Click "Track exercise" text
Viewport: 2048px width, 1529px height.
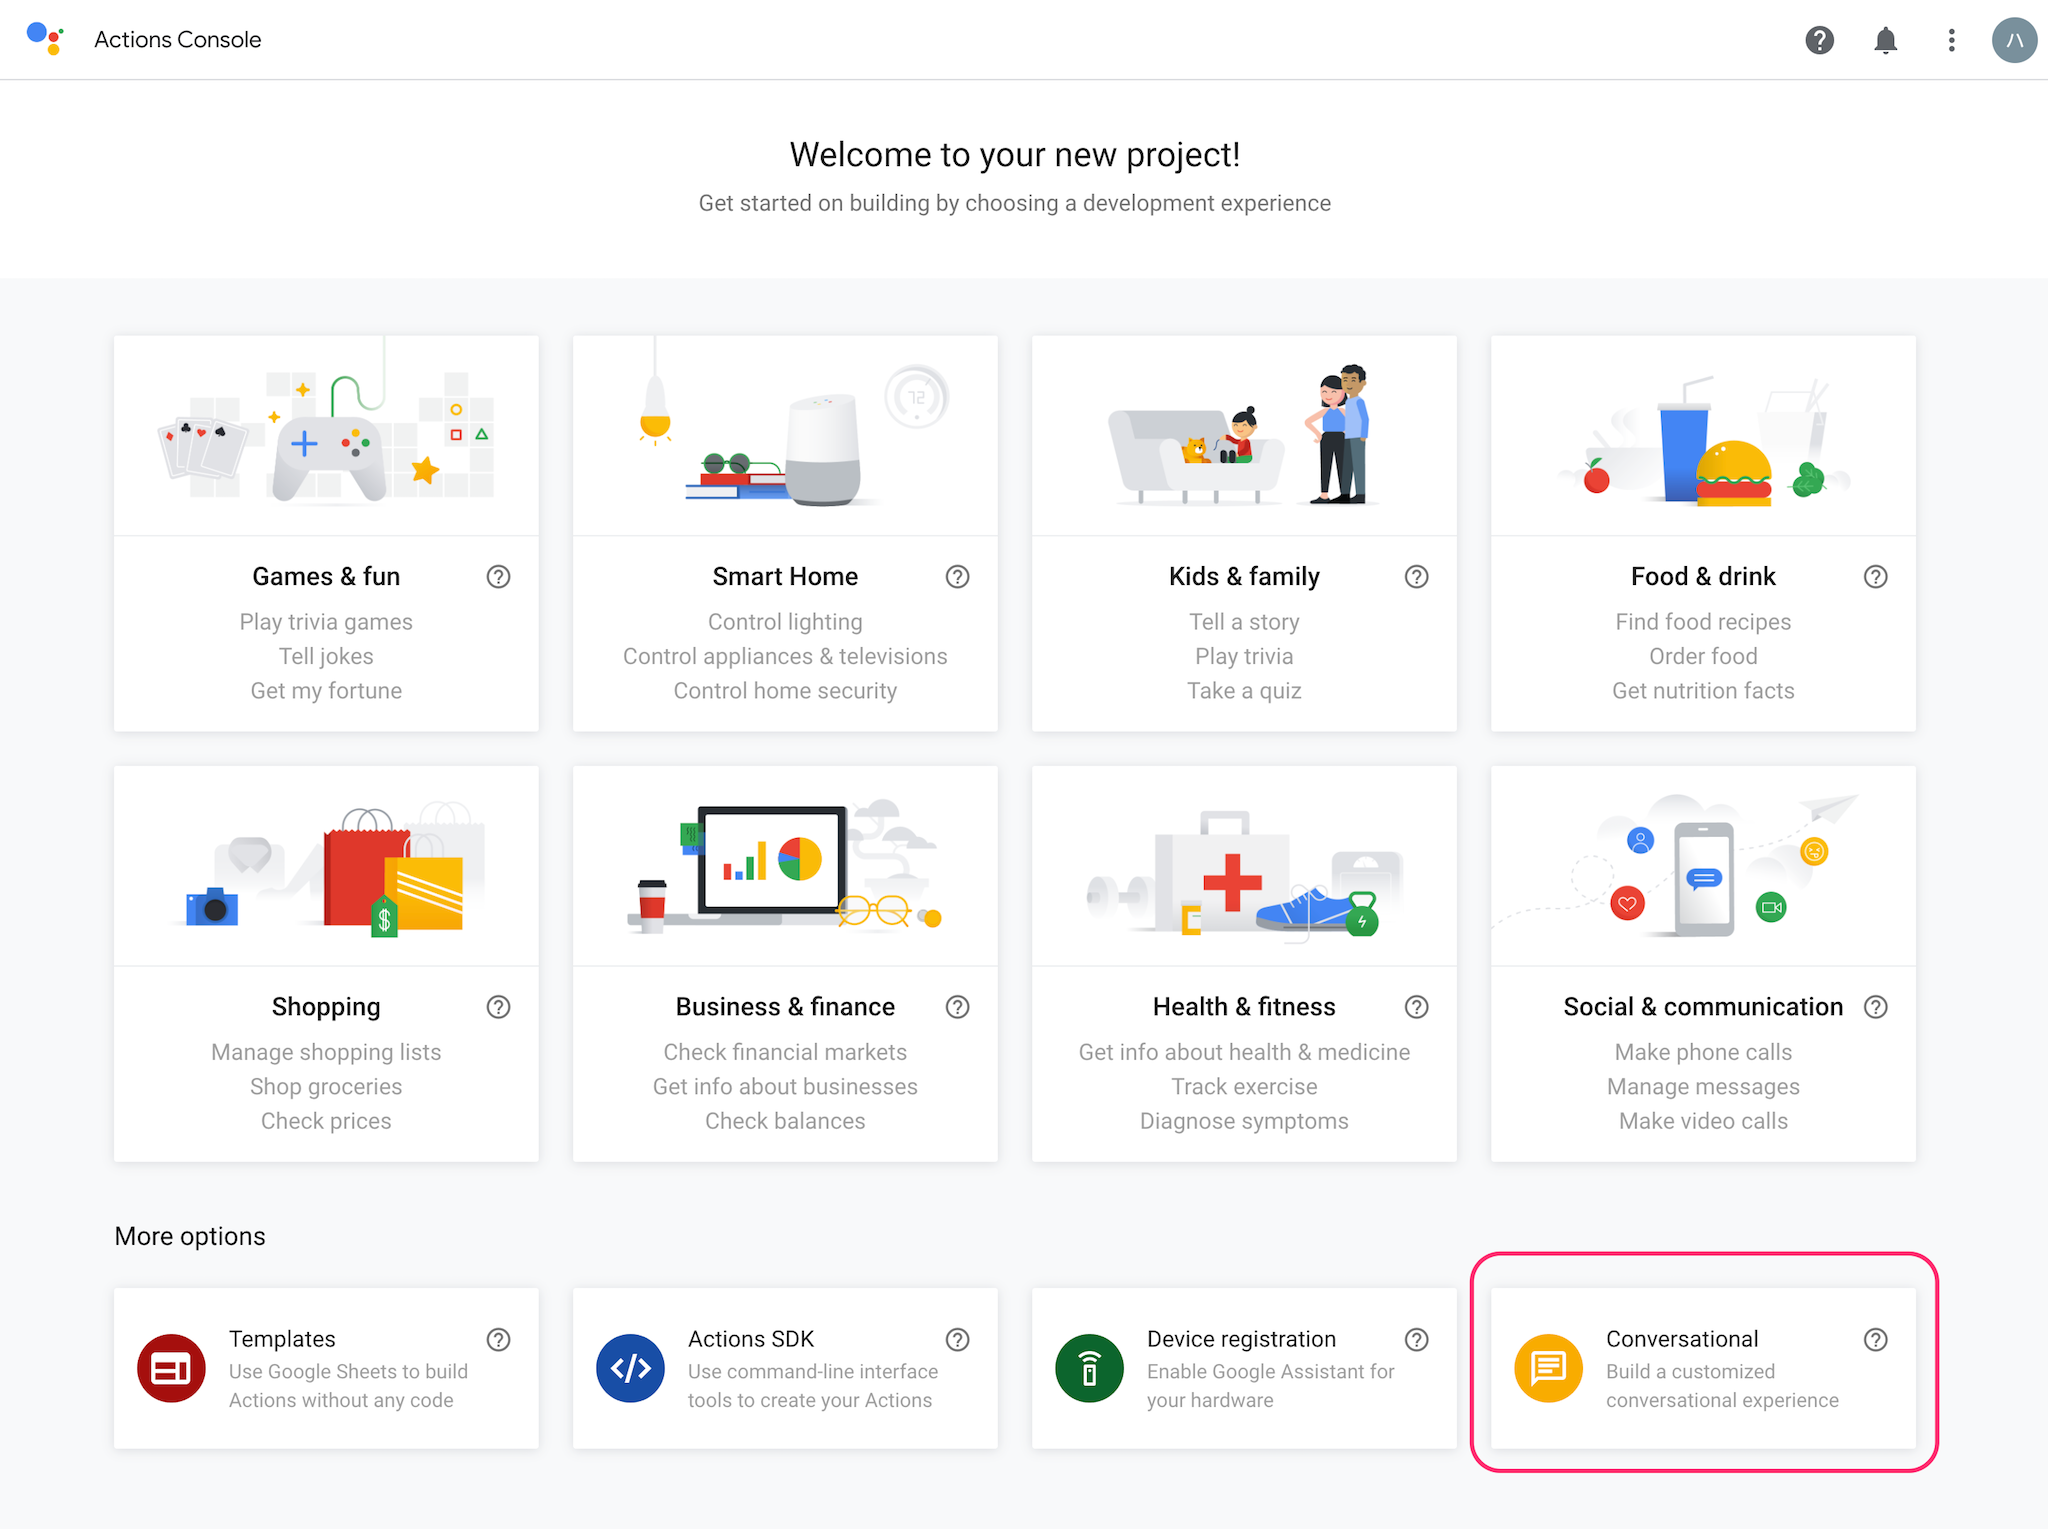pyautogui.click(x=1244, y=1087)
